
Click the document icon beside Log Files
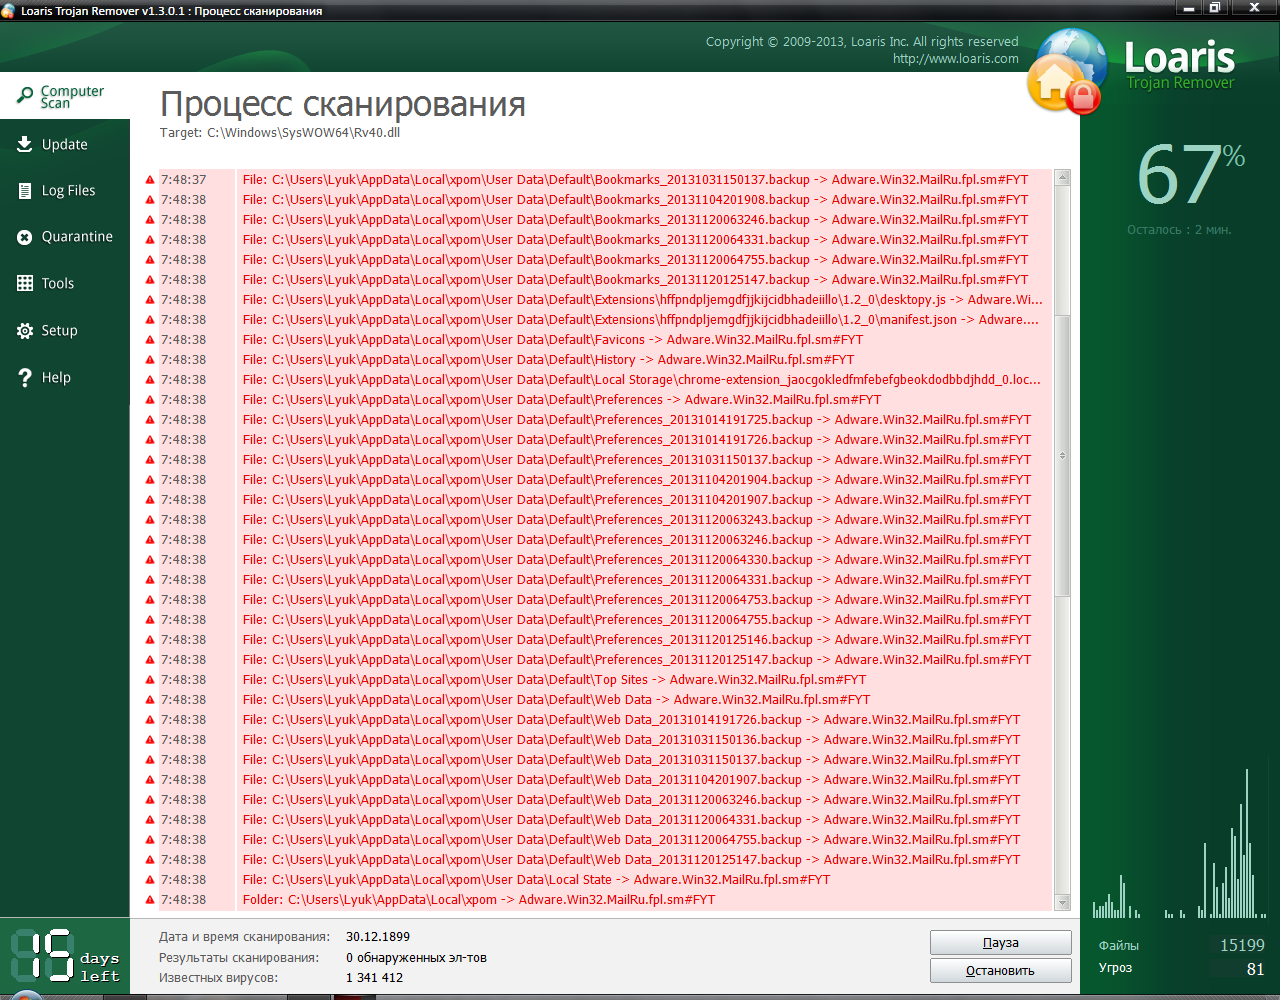(25, 190)
